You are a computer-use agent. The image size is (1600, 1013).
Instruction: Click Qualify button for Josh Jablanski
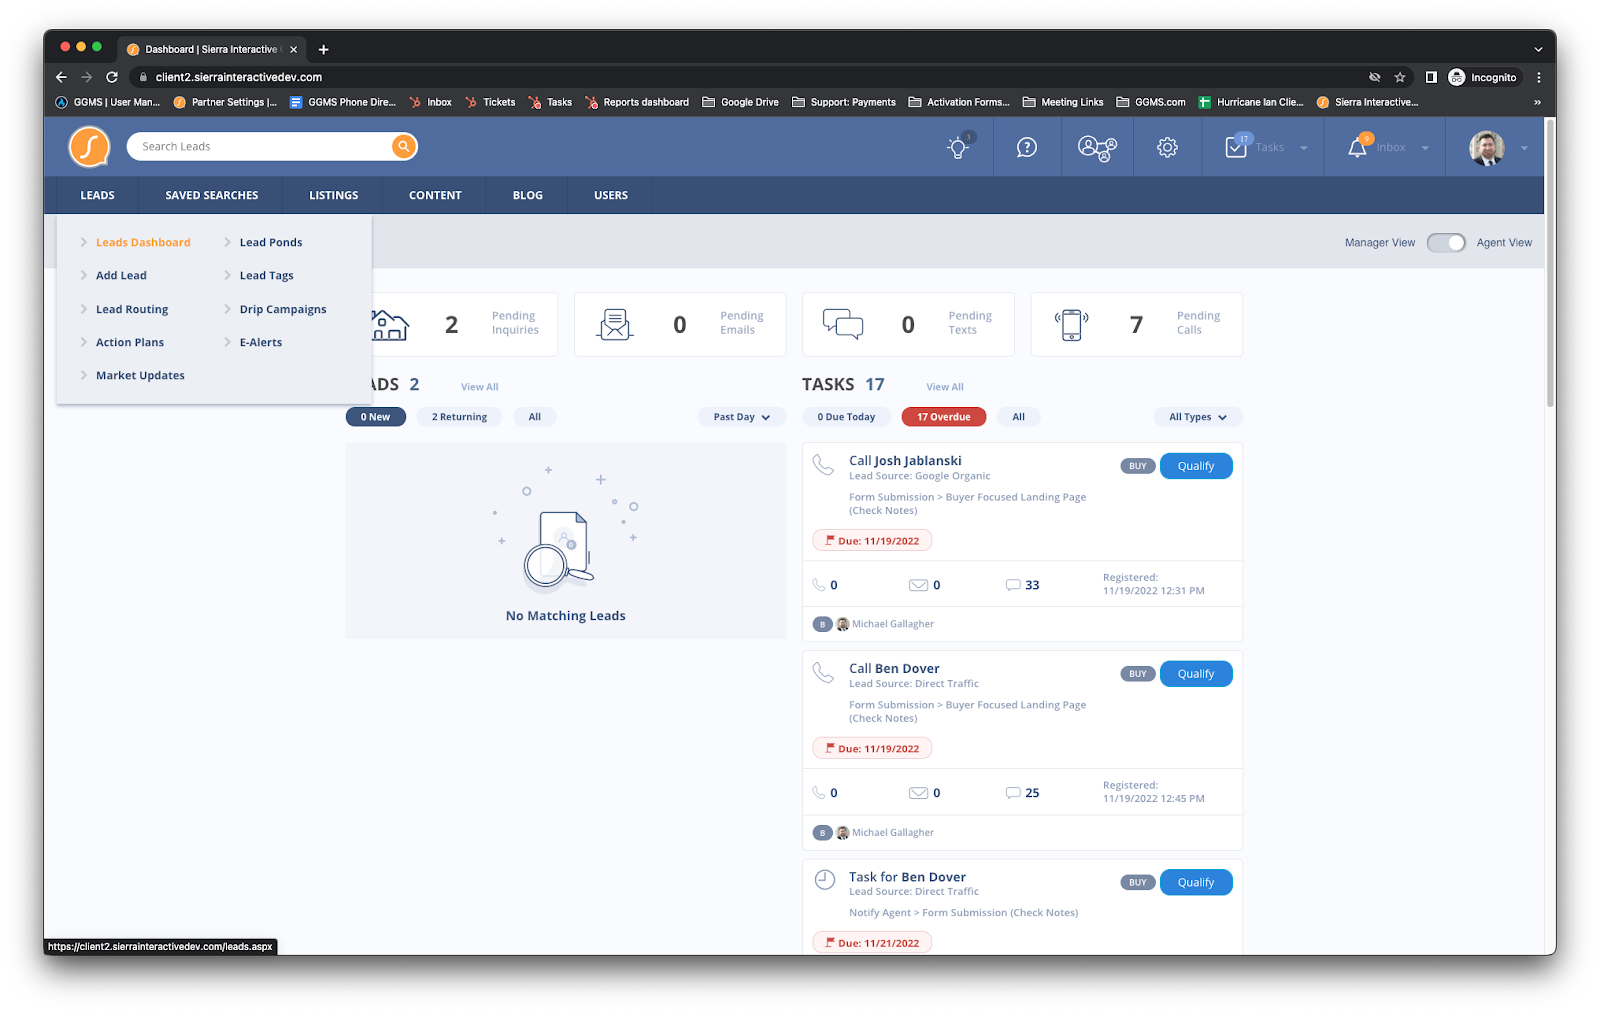[1195, 466]
